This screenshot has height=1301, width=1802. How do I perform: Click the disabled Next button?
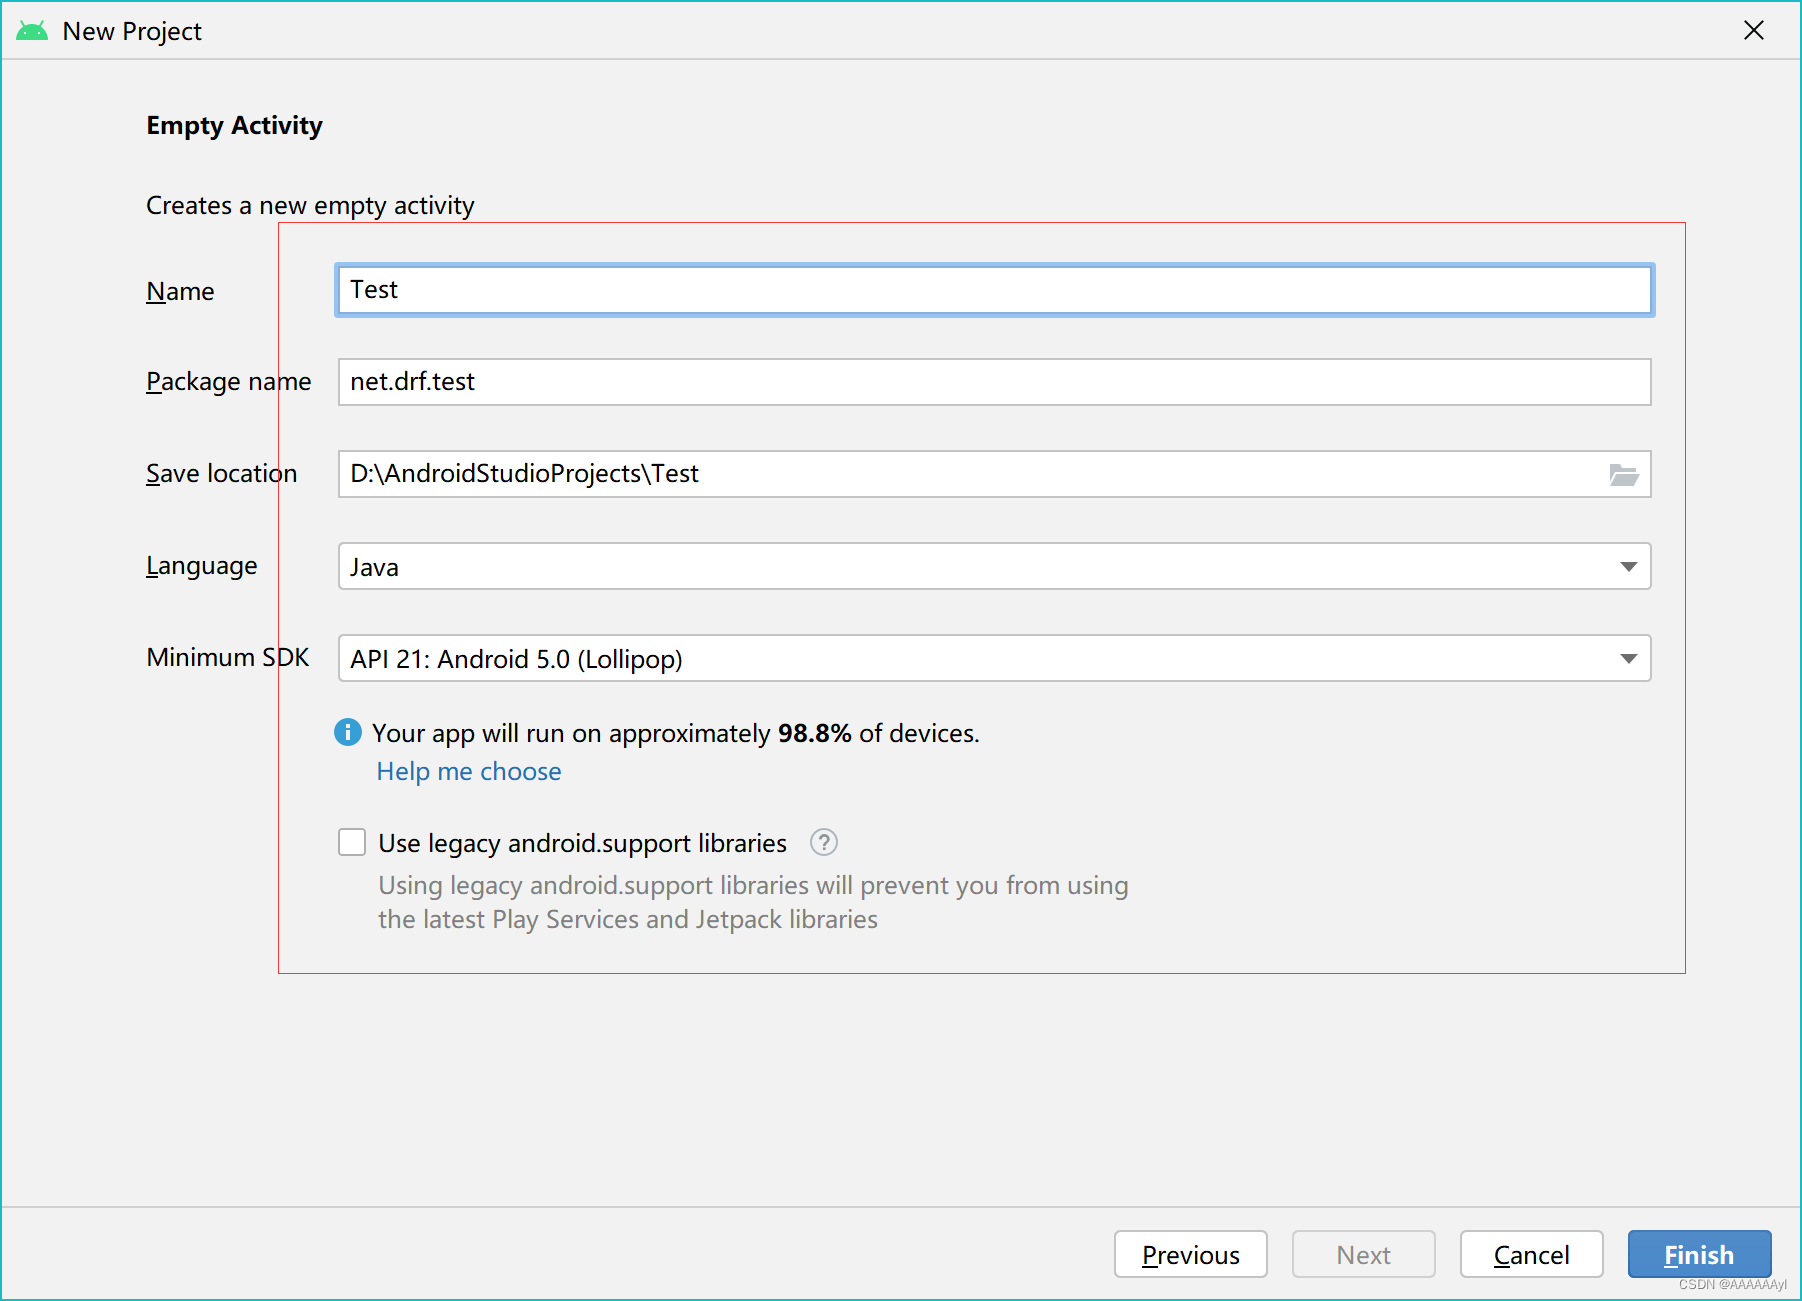[1363, 1254]
